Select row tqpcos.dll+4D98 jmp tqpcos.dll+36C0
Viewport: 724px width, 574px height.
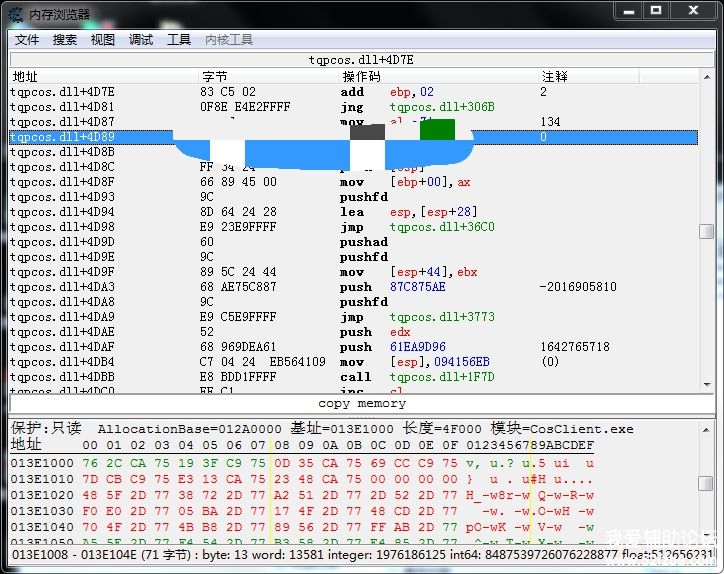354,227
